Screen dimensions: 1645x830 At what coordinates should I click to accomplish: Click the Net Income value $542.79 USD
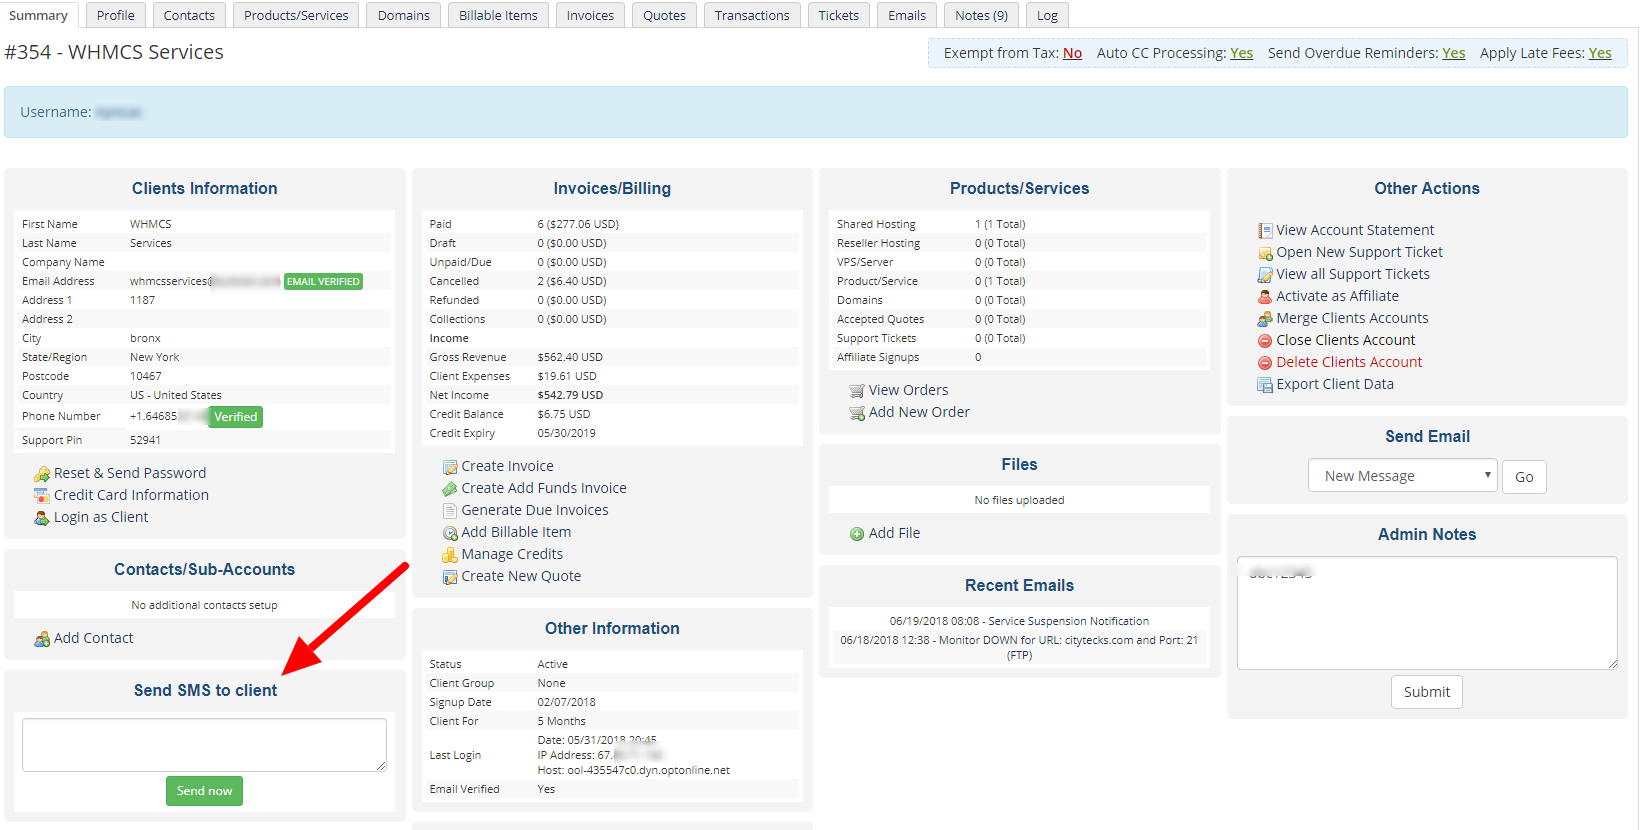tap(570, 395)
